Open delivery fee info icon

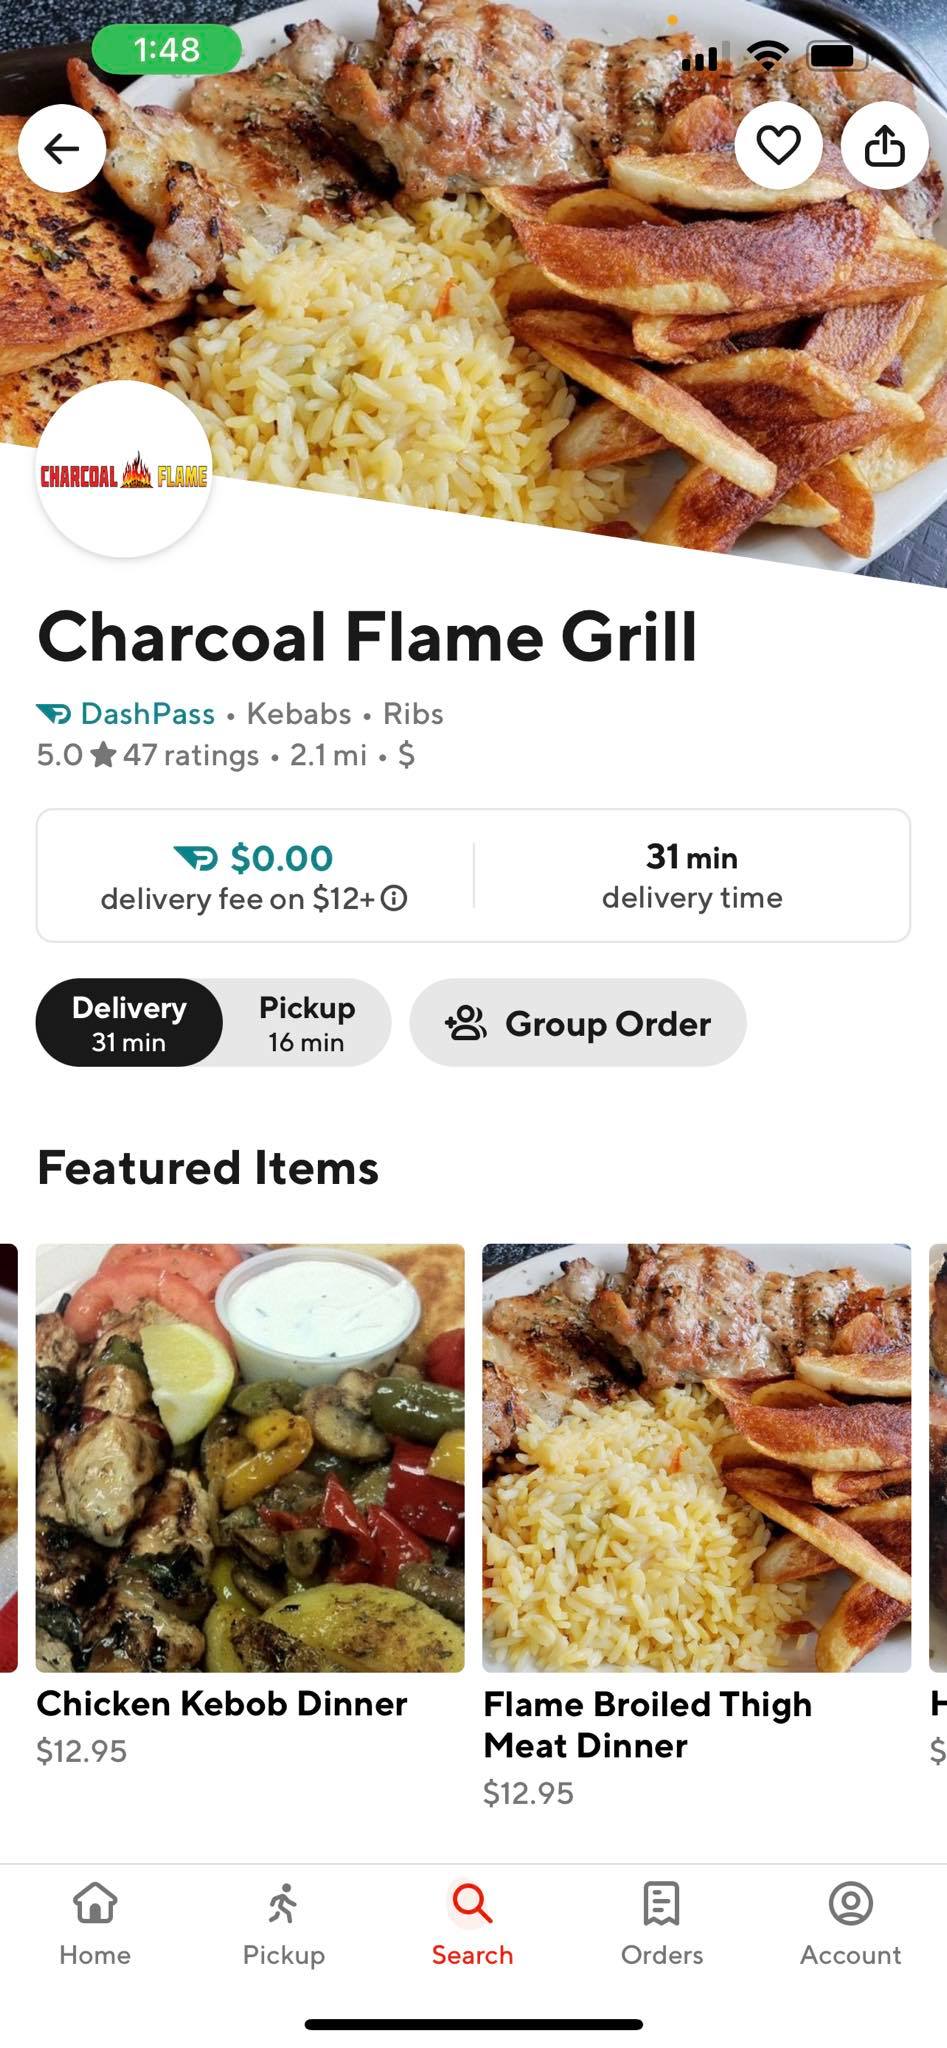(x=395, y=899)
